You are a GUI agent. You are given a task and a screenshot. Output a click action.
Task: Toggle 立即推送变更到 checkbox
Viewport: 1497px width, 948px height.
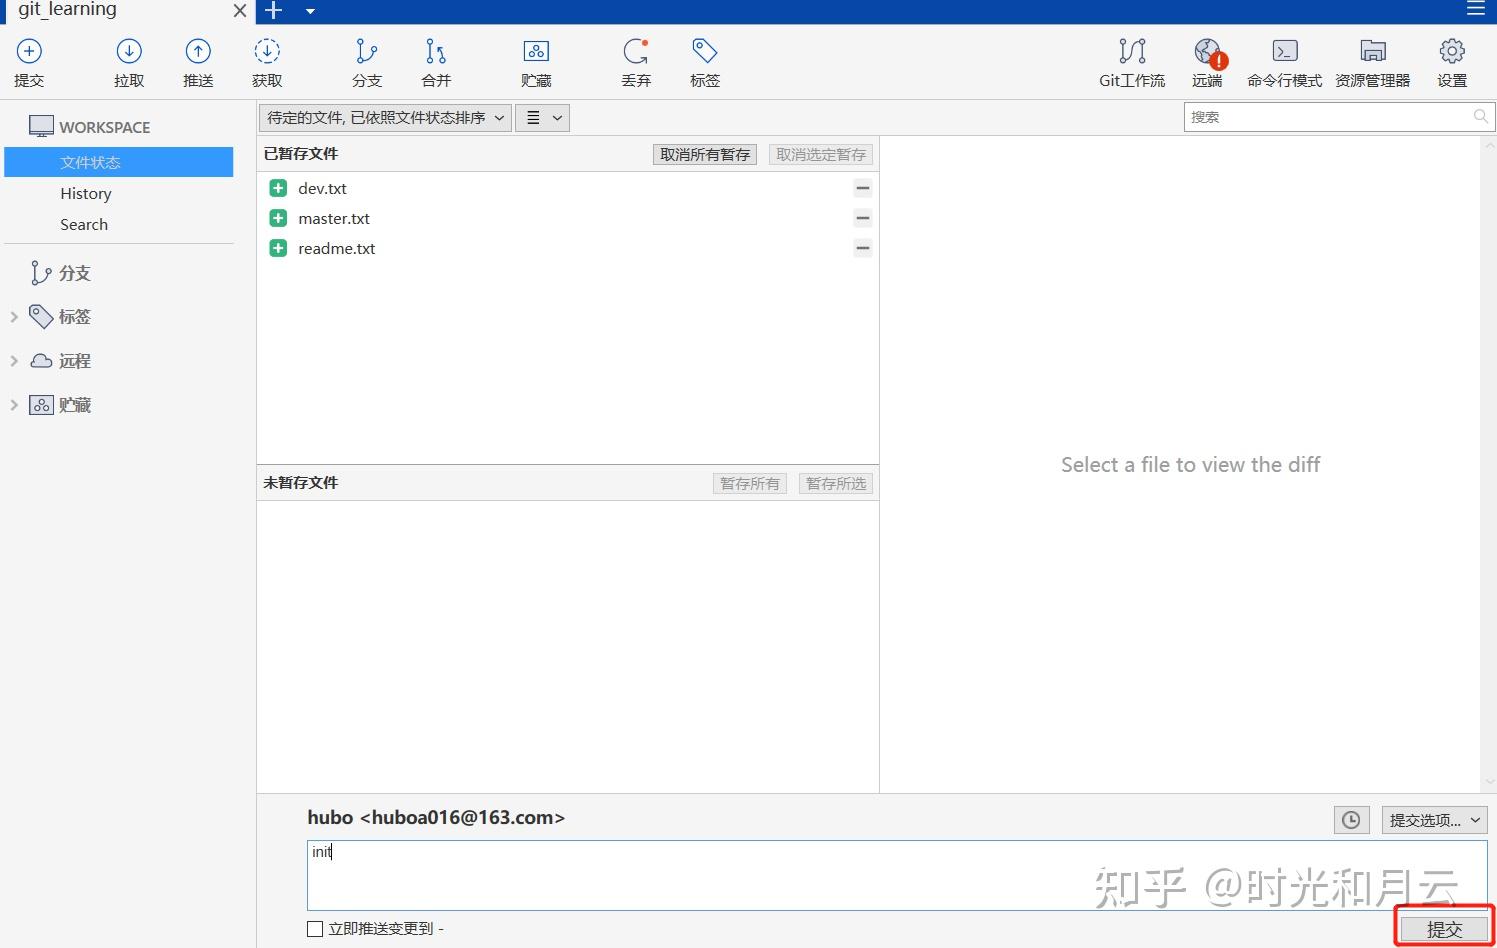(x=315, y=929)
